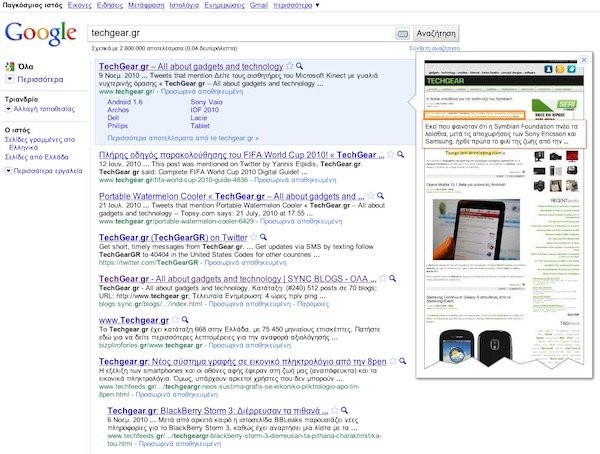Open the SYNC BLOGS title link
Viewport: 600px width, 454px height.
pos(238,279)
